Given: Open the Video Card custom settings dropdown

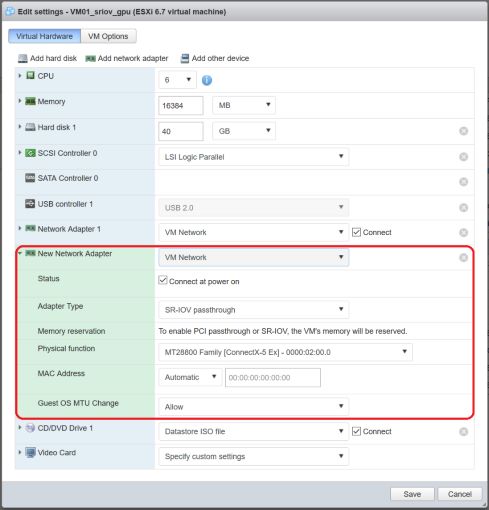Looking at the screenshot, I should click(254, 456).
